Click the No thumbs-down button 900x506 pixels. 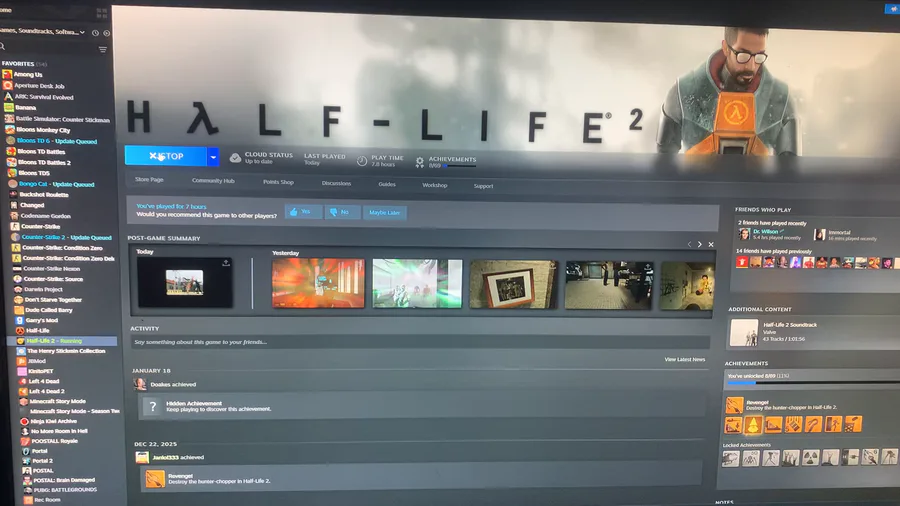342,212
